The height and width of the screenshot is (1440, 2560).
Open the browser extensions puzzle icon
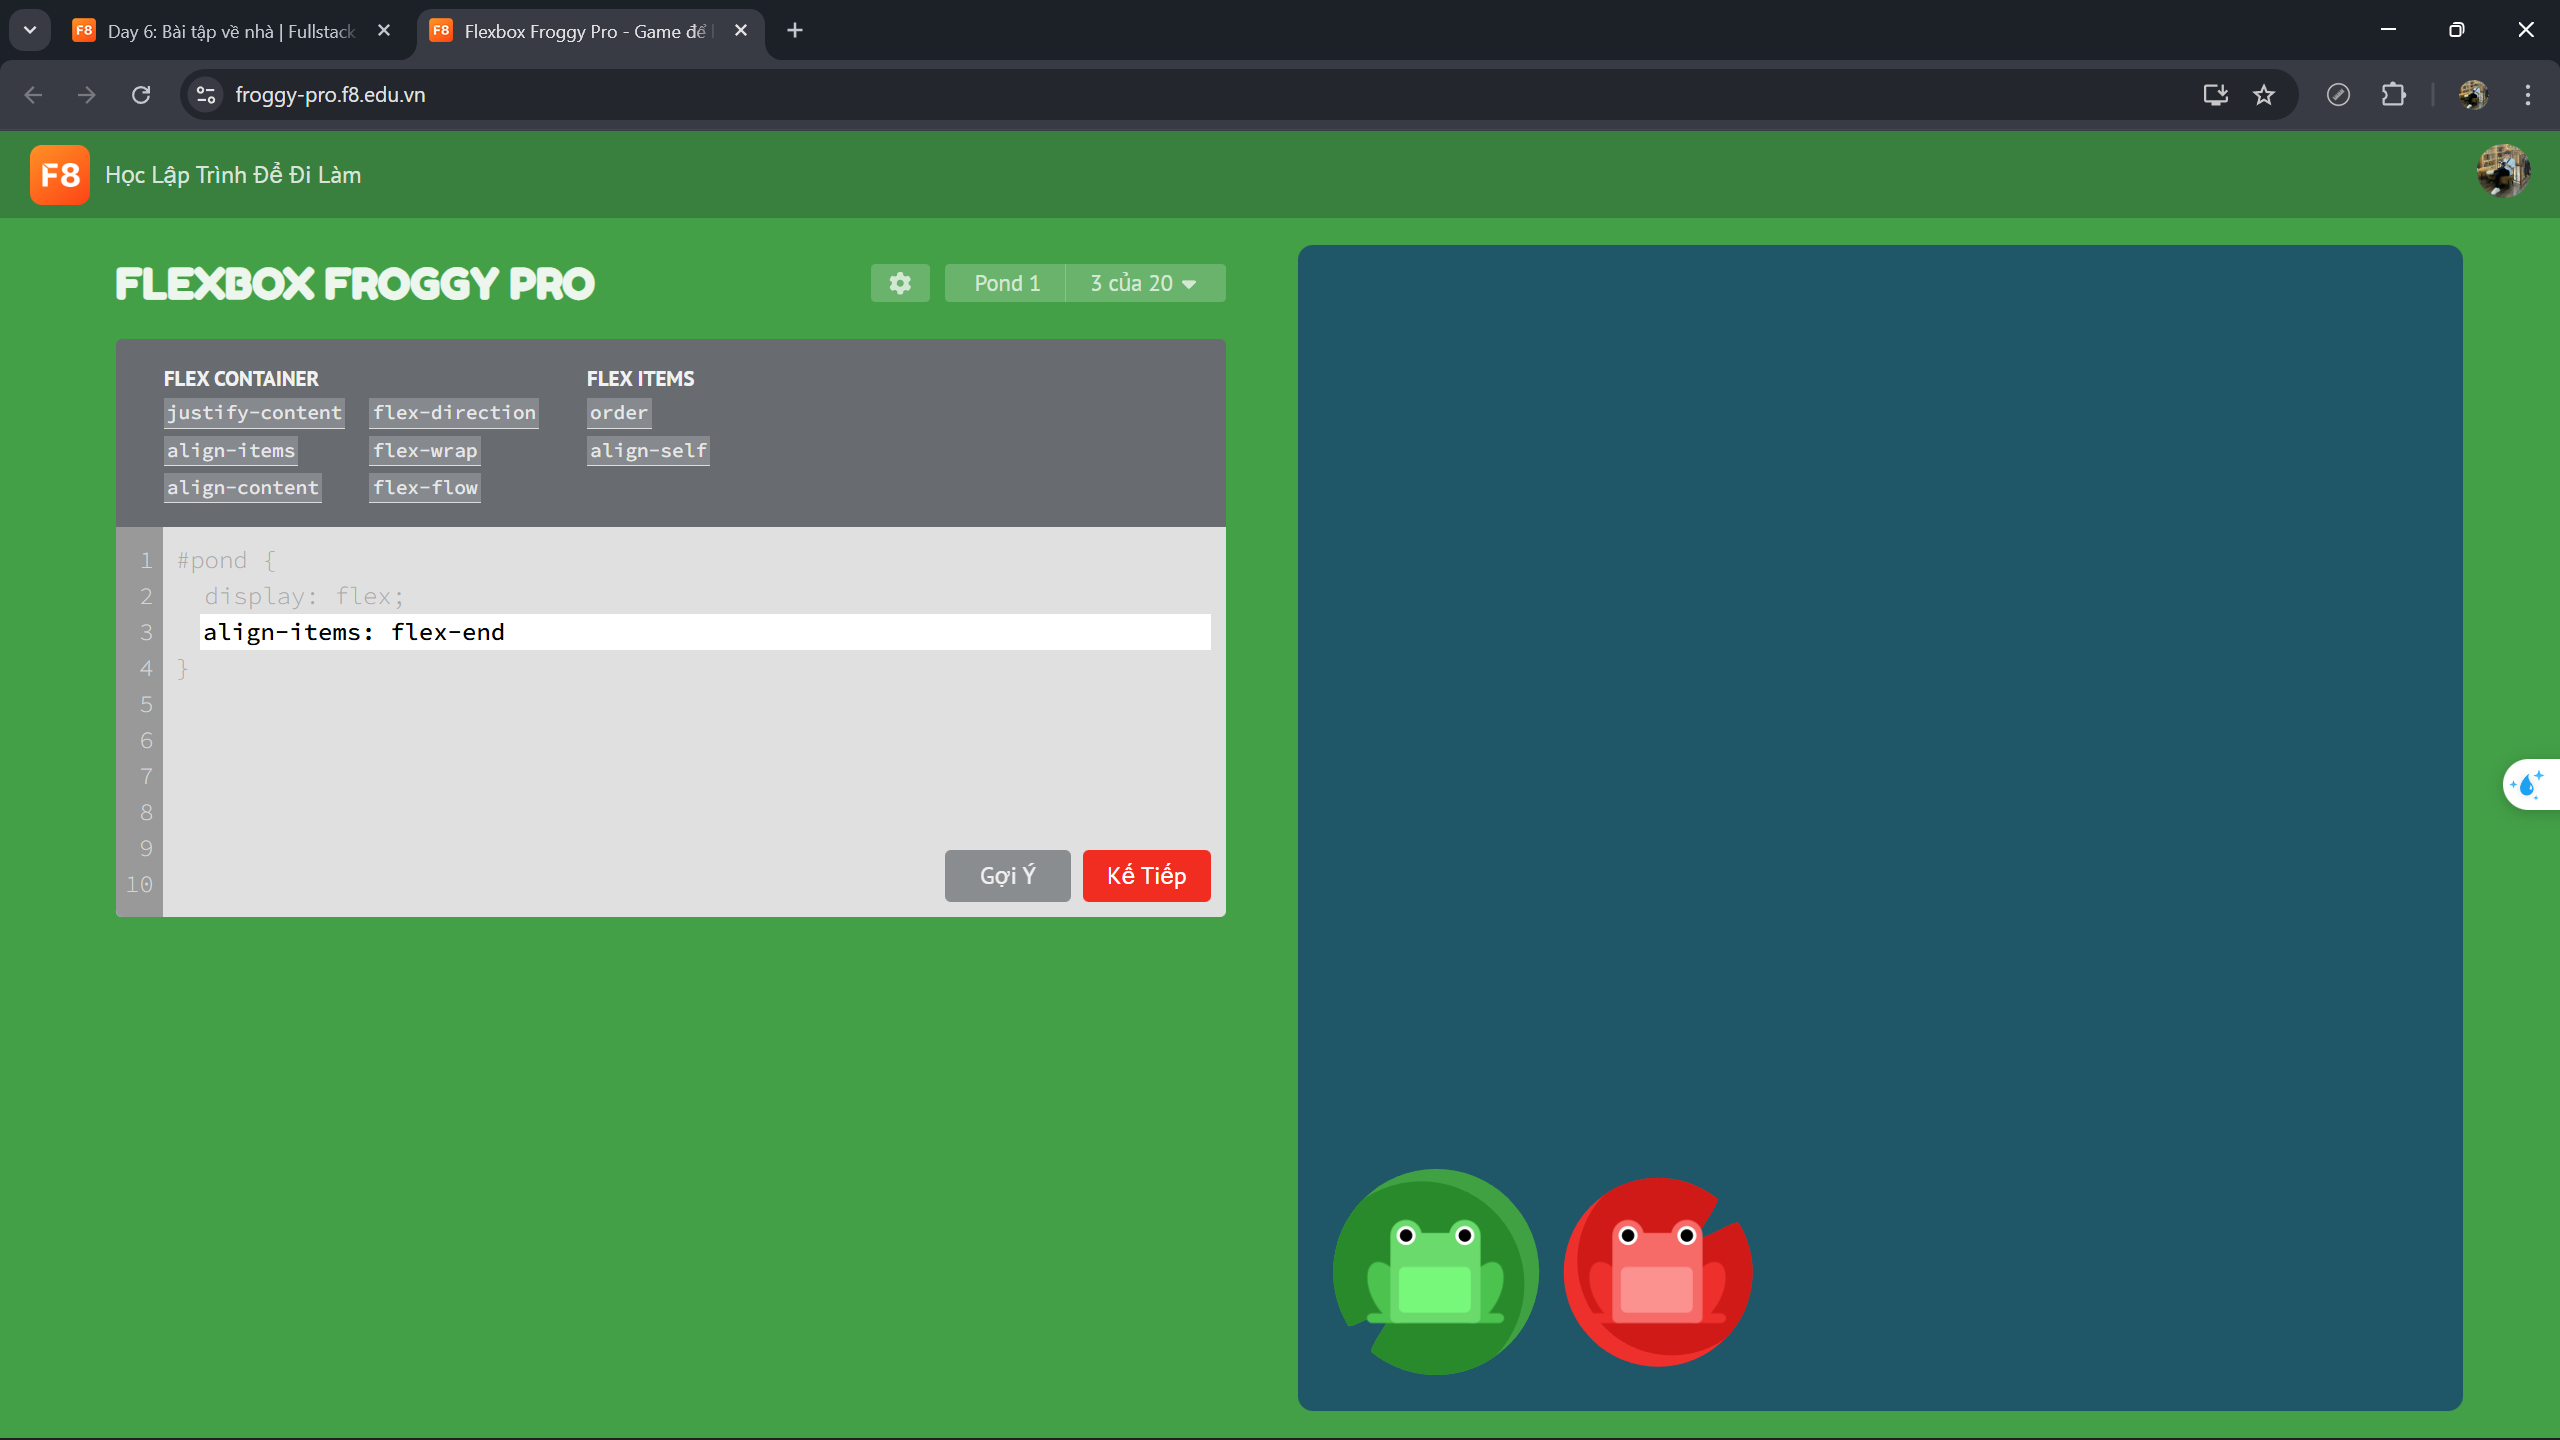[2393, 94]
